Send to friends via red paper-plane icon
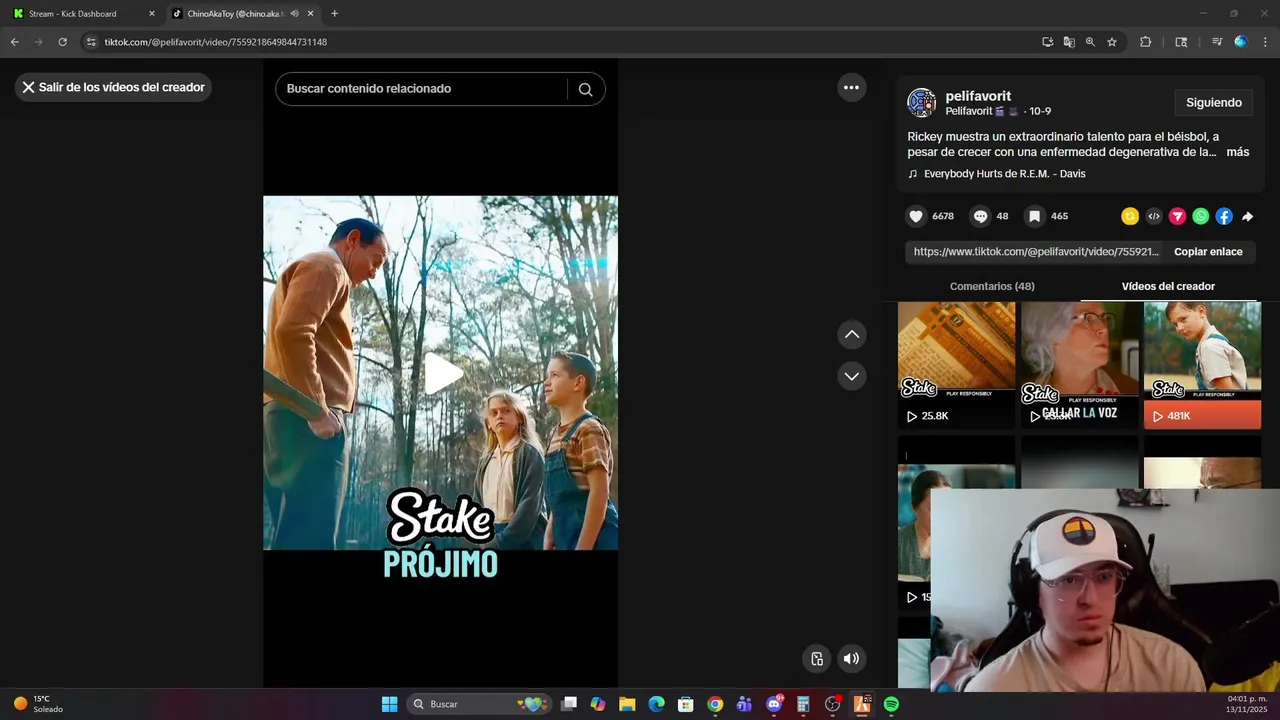1280x720 pixels. 1177,216
